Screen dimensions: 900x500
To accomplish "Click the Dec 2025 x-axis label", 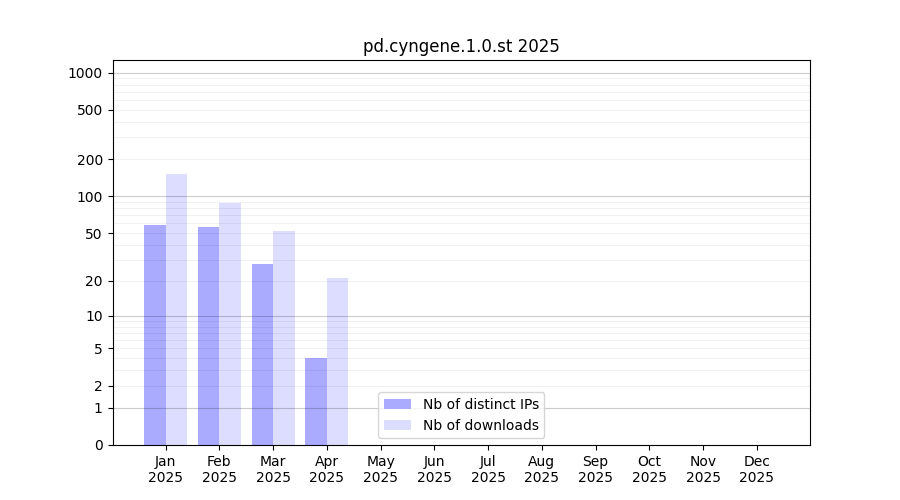I will click(756, 469).
